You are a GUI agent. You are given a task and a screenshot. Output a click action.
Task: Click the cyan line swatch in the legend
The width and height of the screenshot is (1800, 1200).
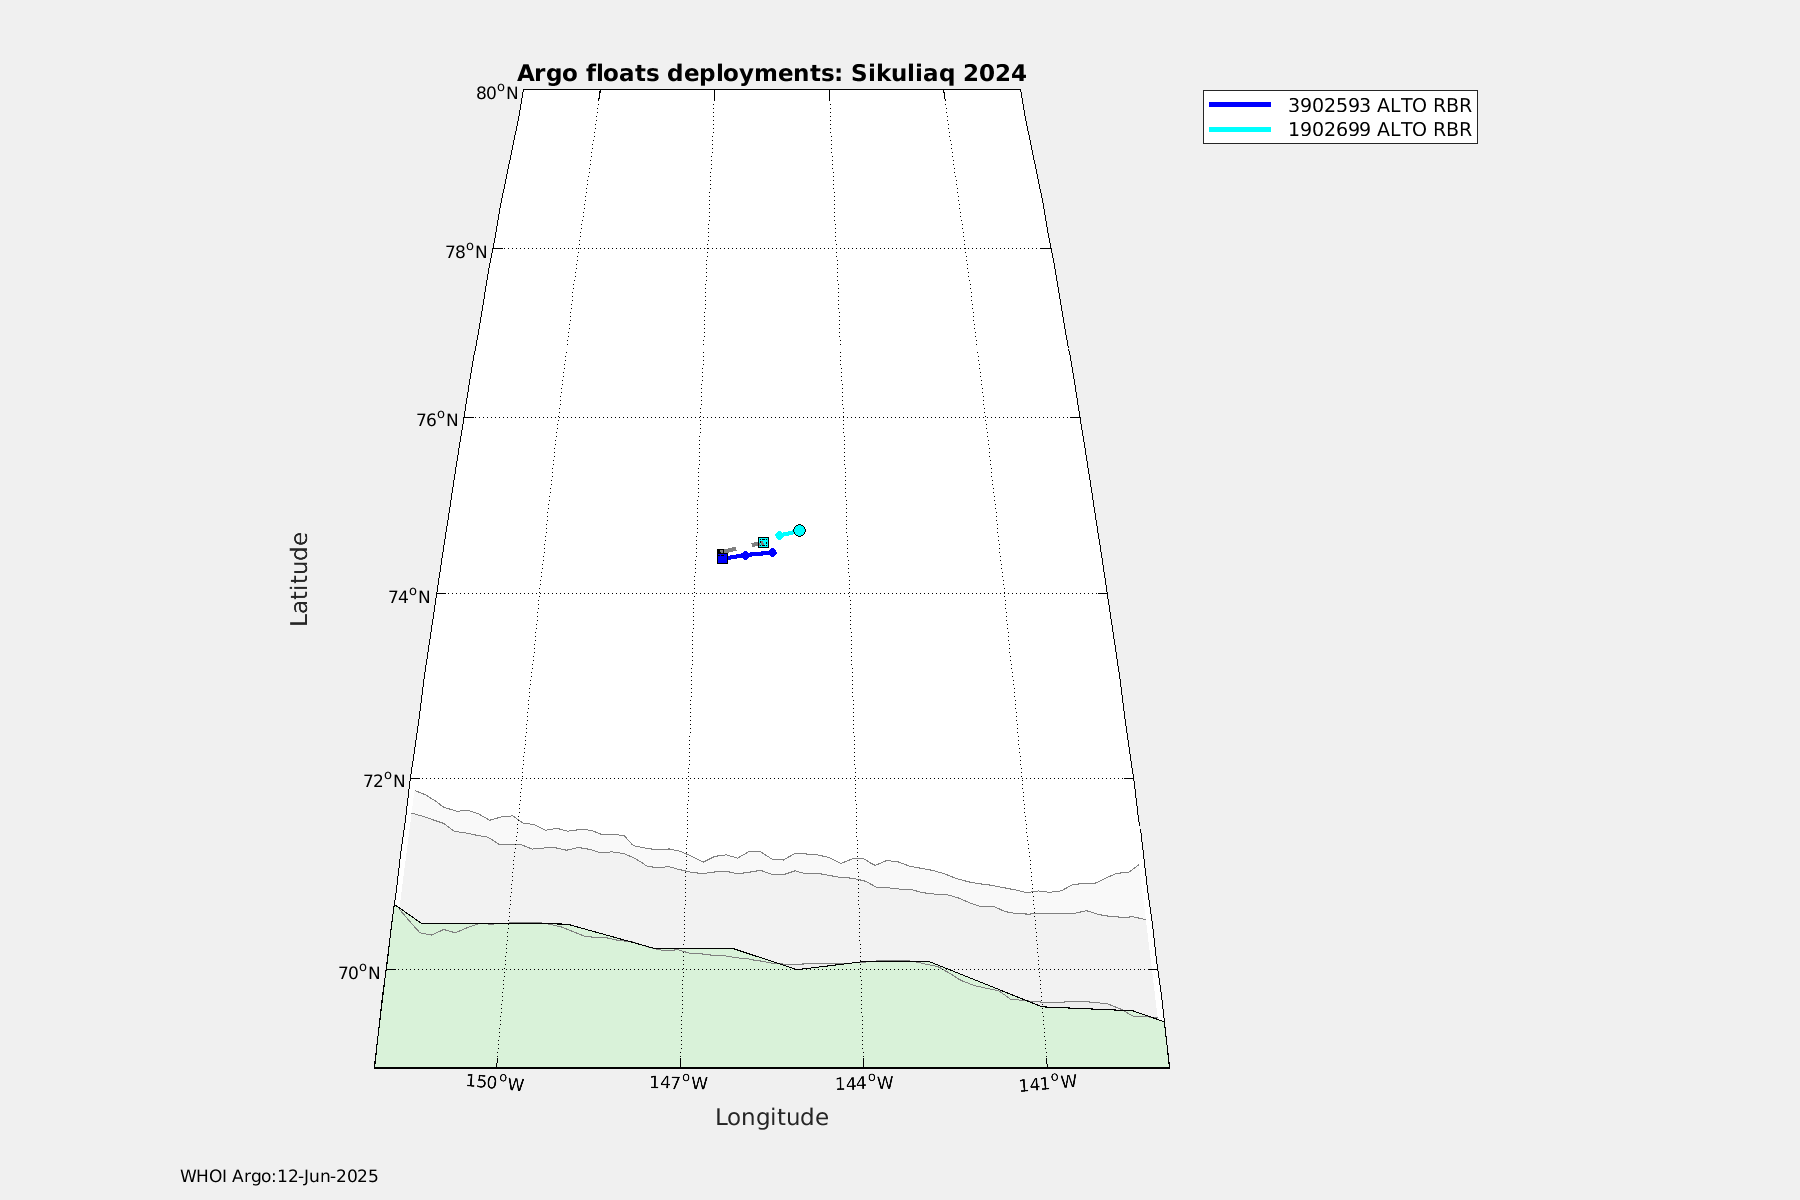pyautogui.click(x=1240, y=129)
